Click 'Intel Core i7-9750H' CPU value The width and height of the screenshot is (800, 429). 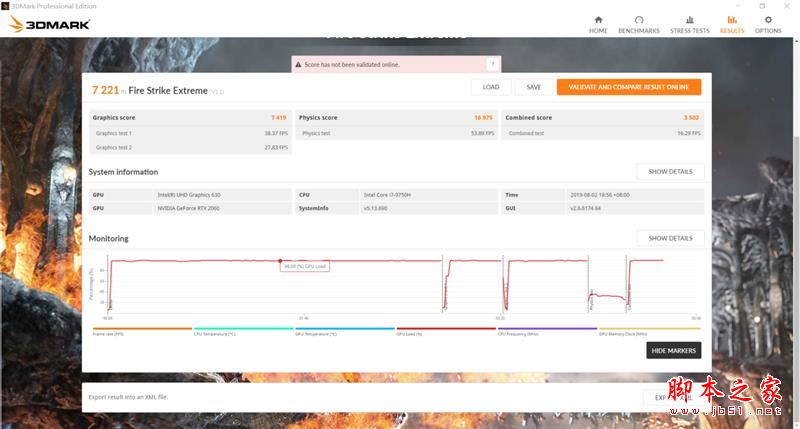point(387,195)
